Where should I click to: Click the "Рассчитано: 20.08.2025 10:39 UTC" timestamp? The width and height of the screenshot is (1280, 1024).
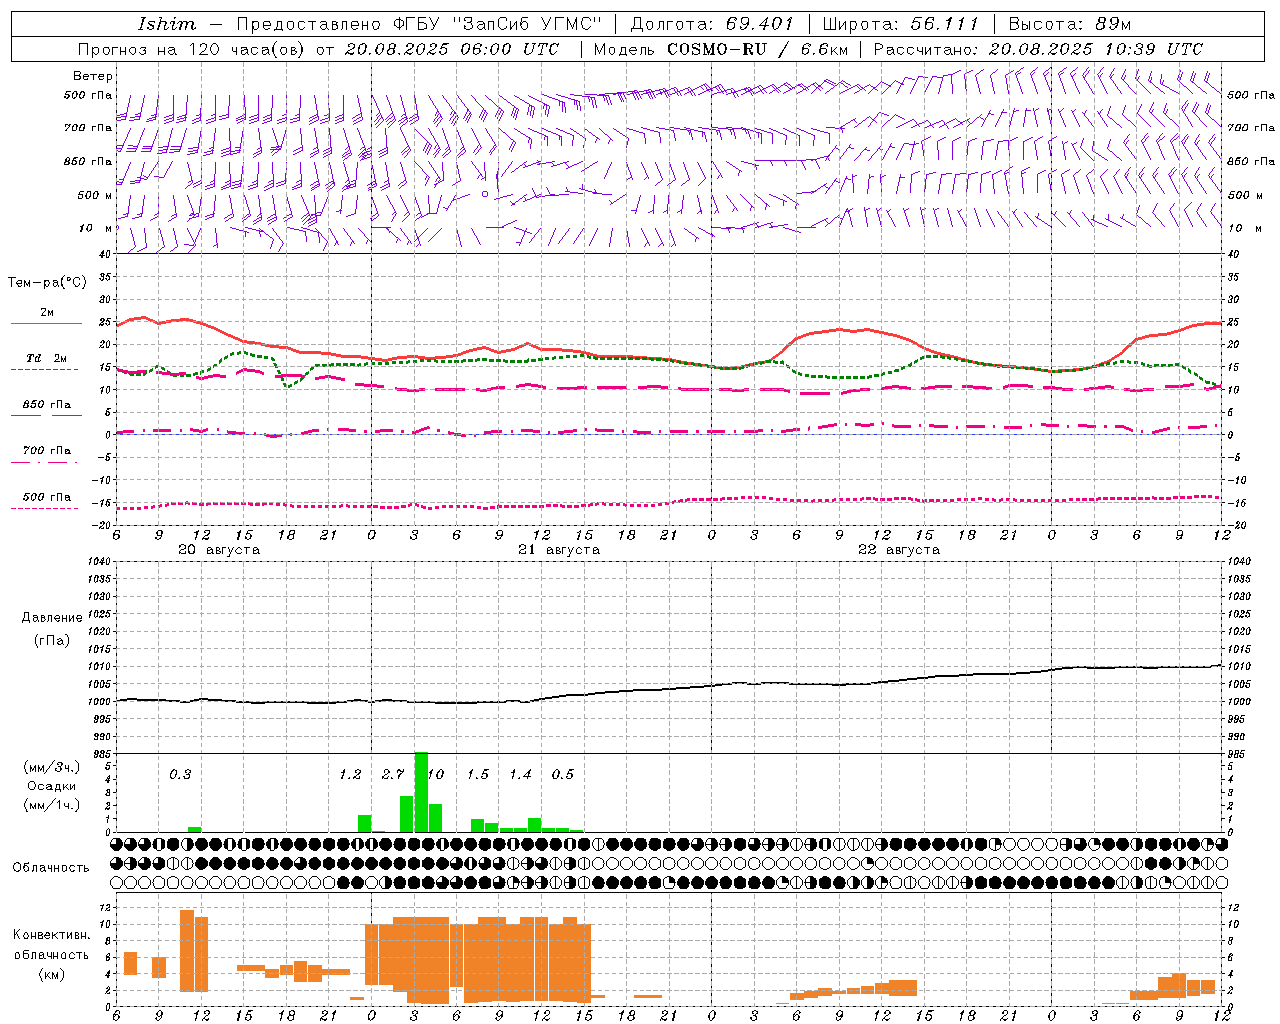click(1039, 49)
